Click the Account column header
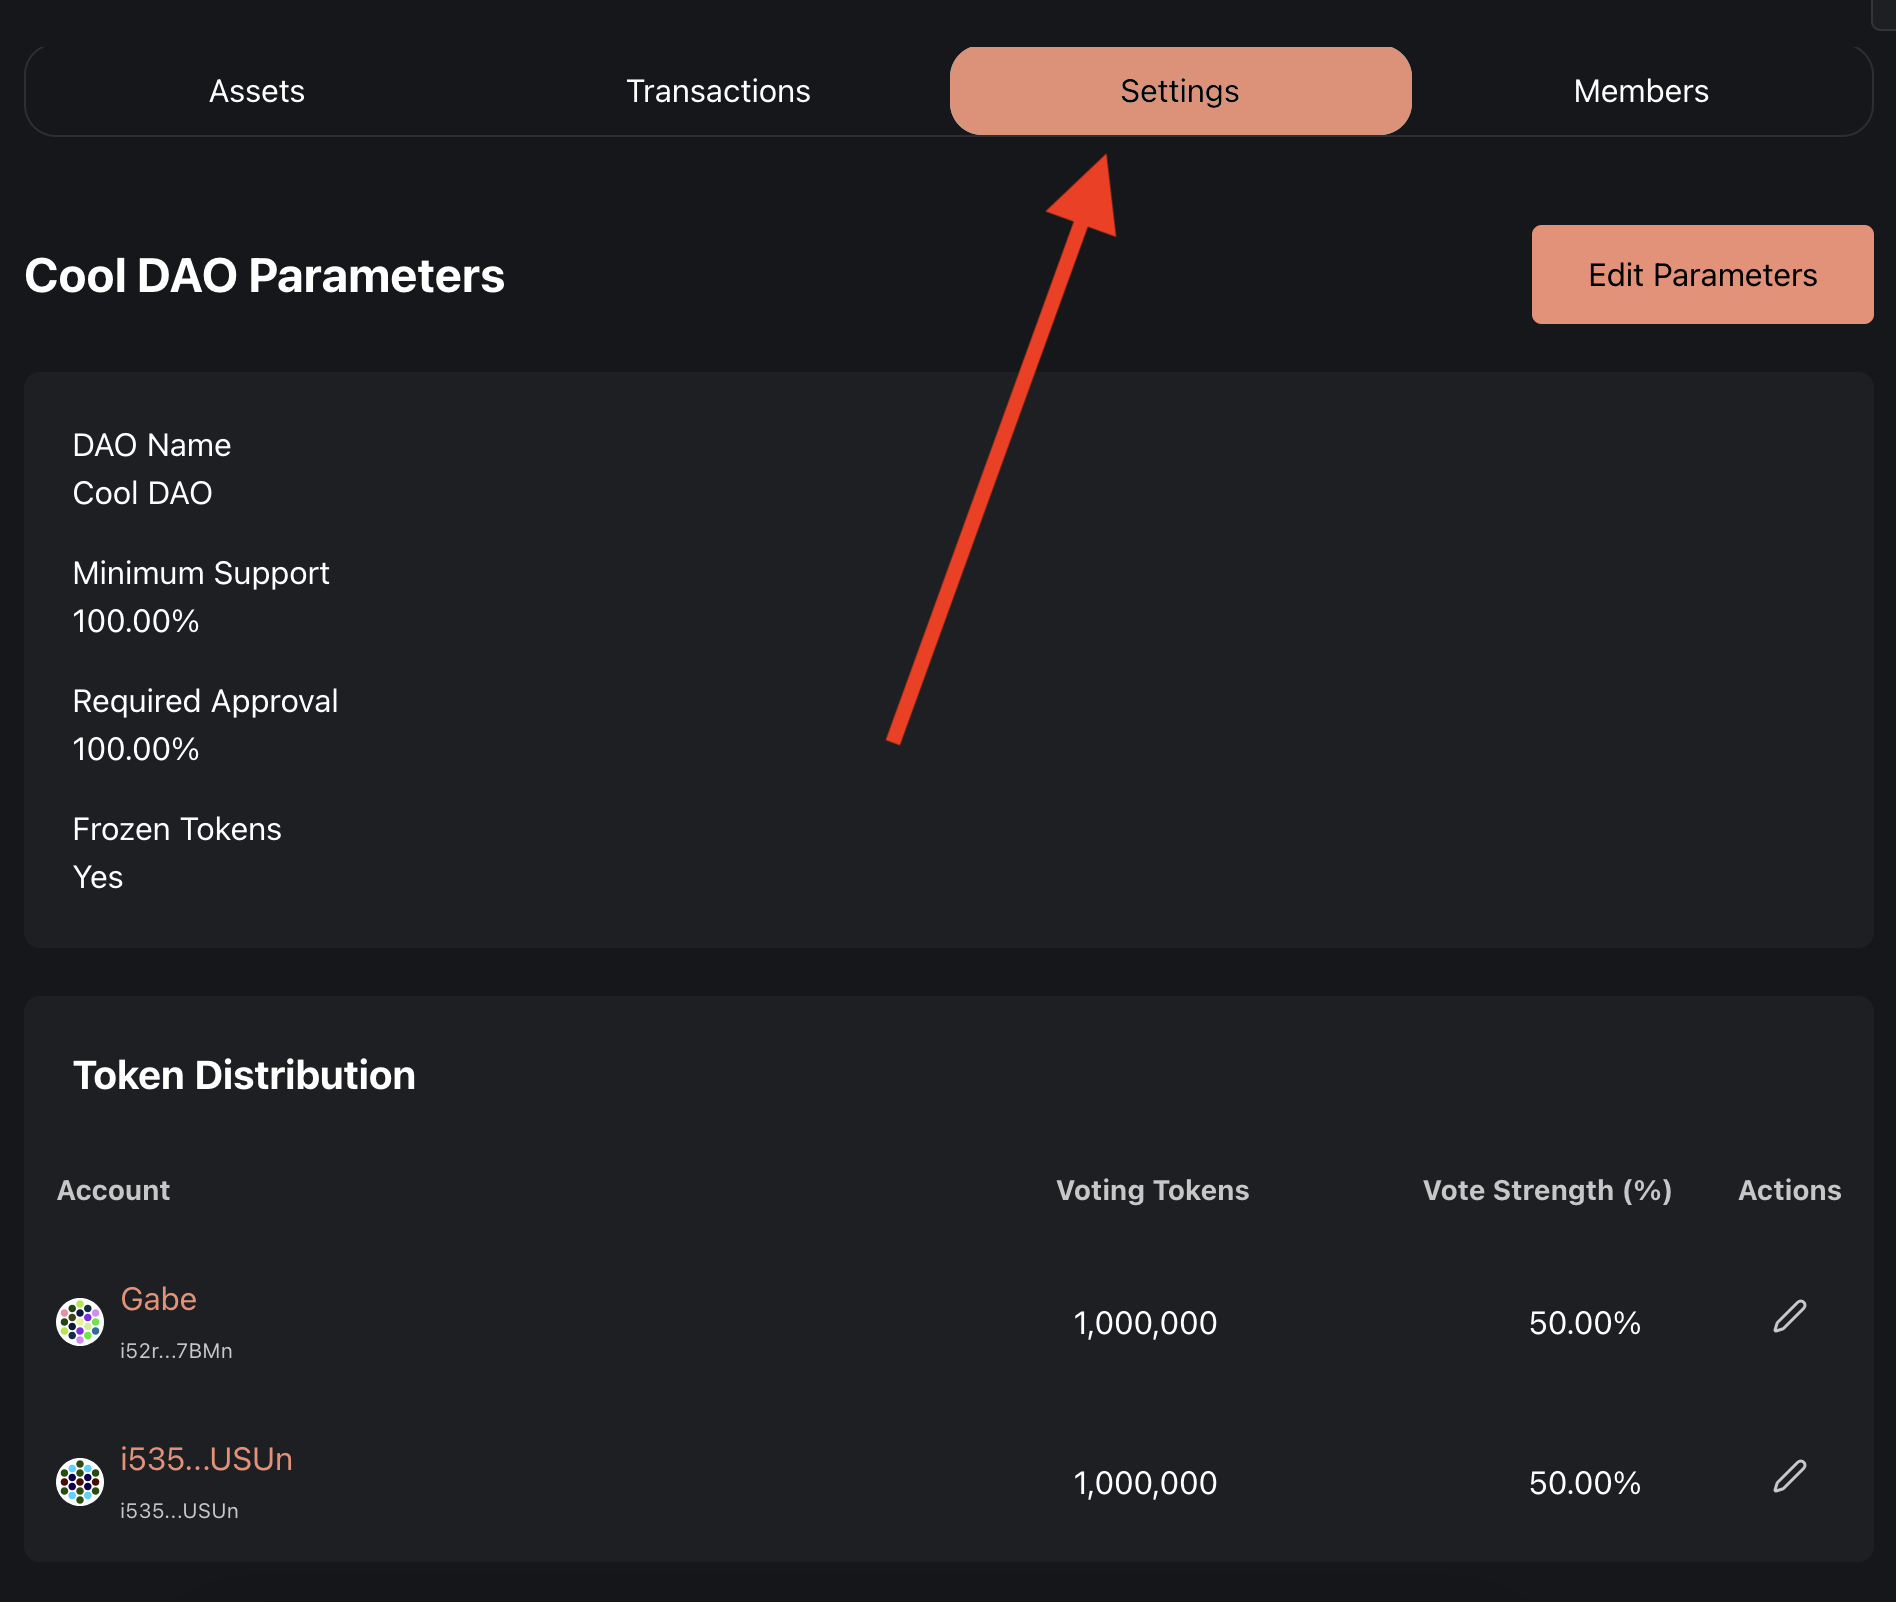 [x=113, y=1190]
